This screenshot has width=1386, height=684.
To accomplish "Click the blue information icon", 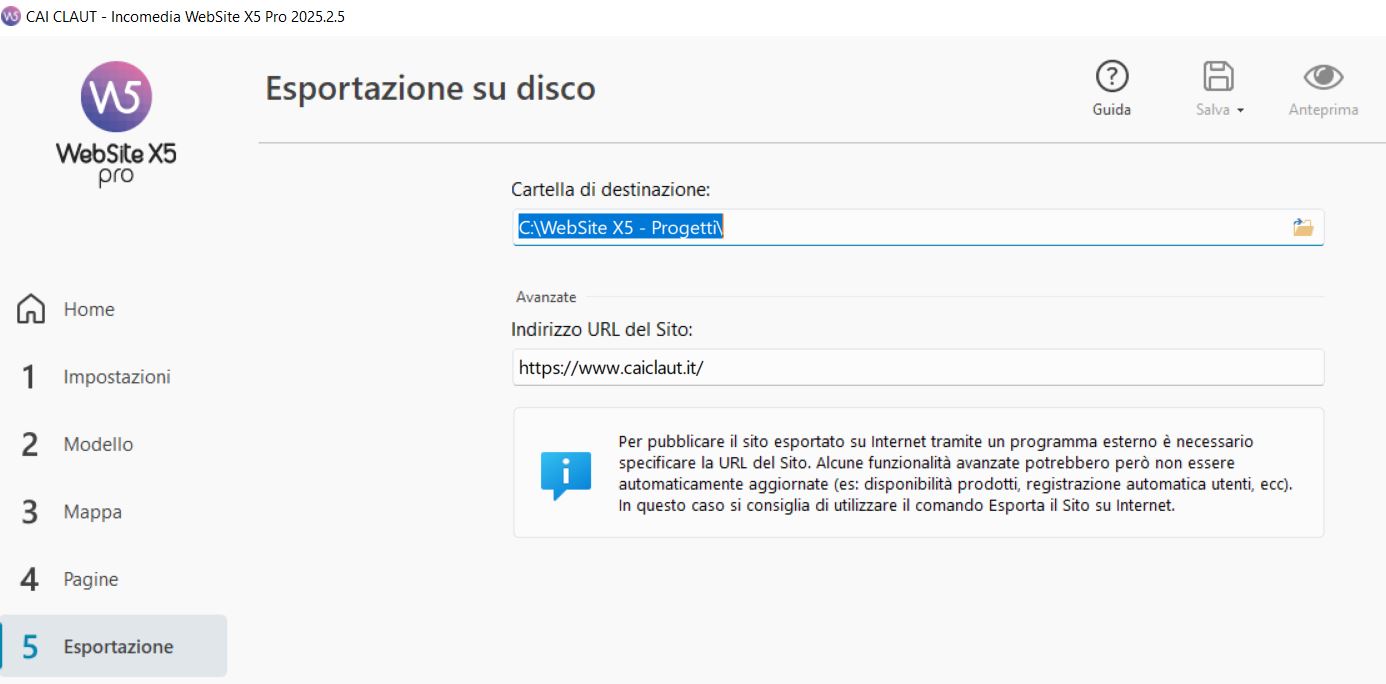I will click(566, 475).
